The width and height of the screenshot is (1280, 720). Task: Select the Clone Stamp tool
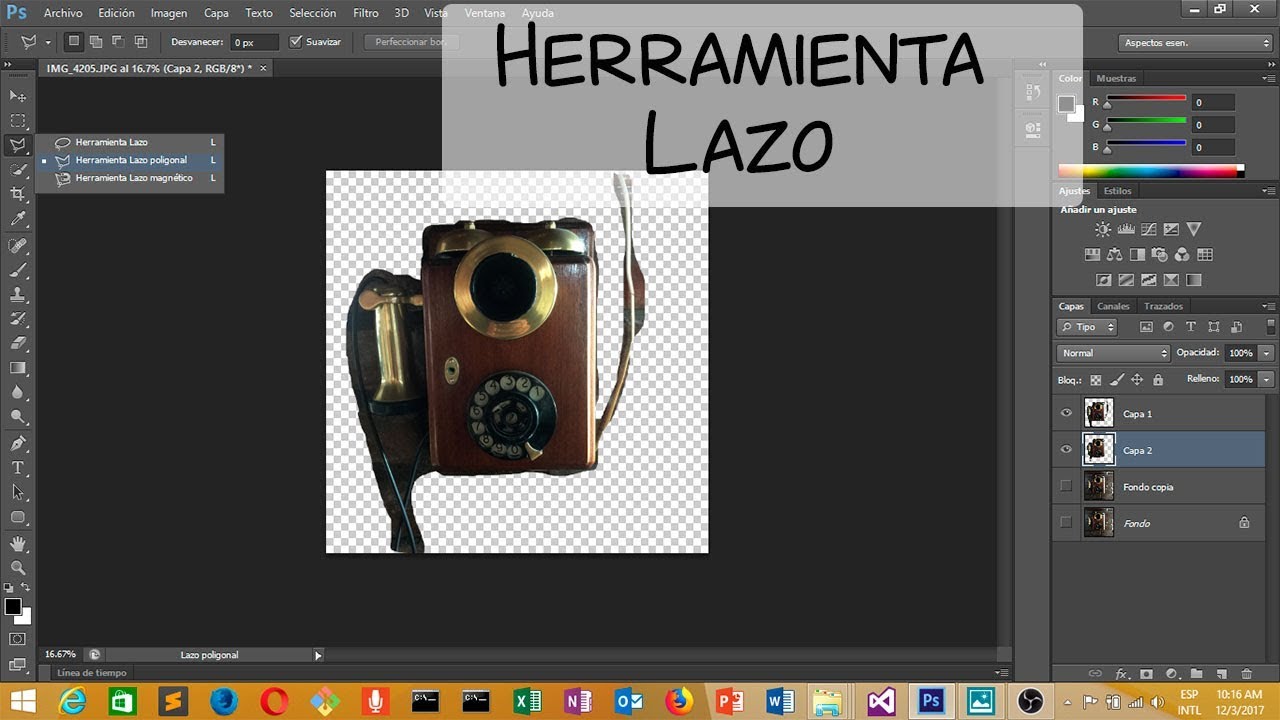click(18, 295)
